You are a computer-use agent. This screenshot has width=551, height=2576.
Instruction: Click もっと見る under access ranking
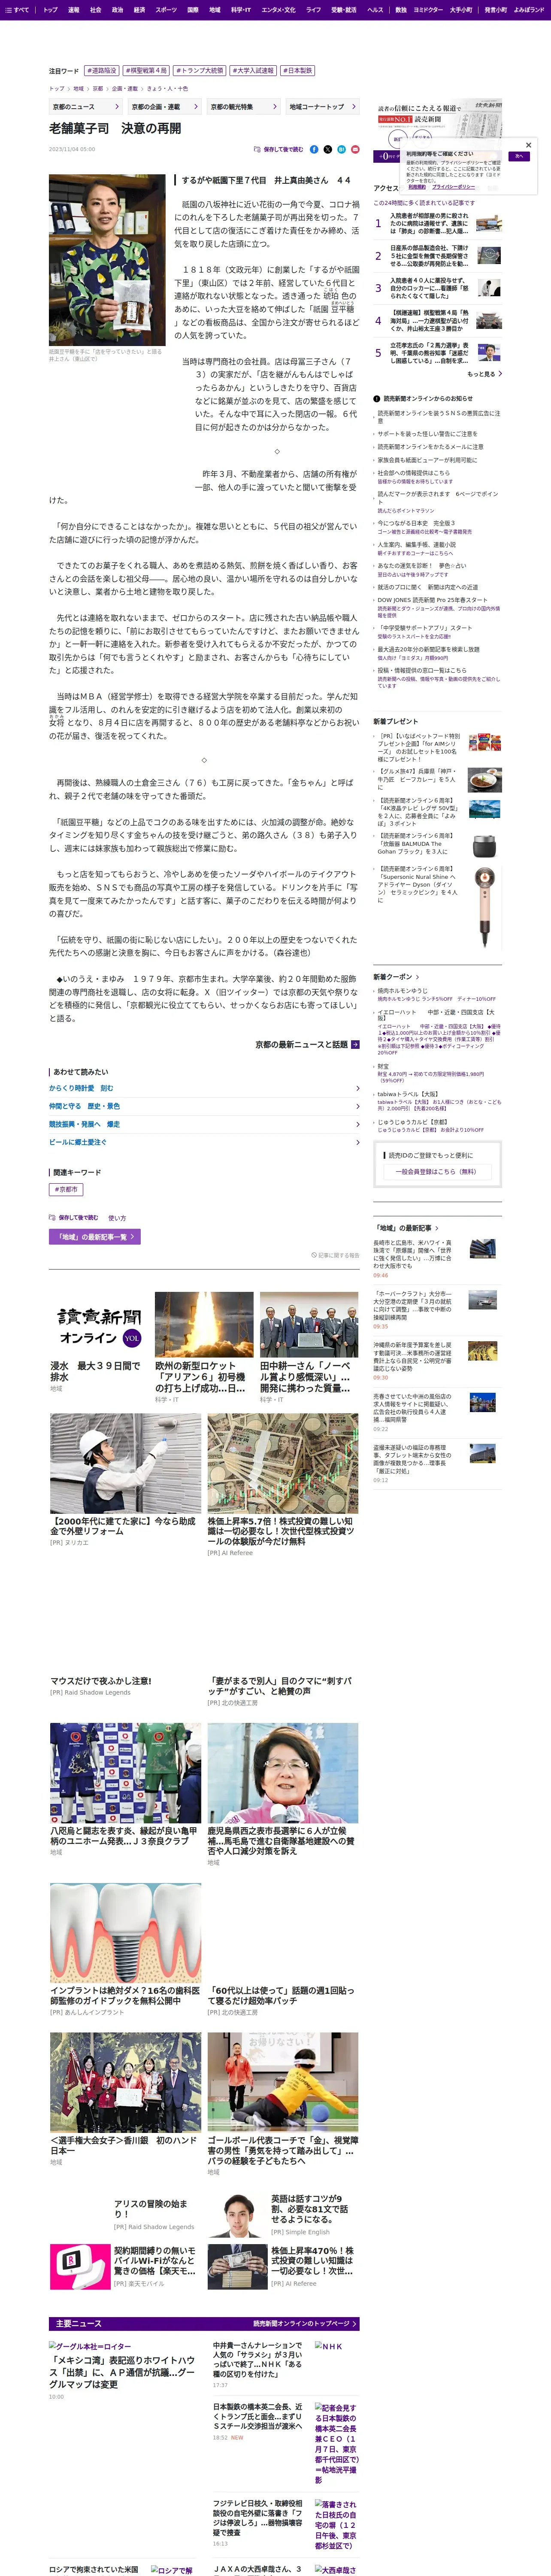point(484,374)
